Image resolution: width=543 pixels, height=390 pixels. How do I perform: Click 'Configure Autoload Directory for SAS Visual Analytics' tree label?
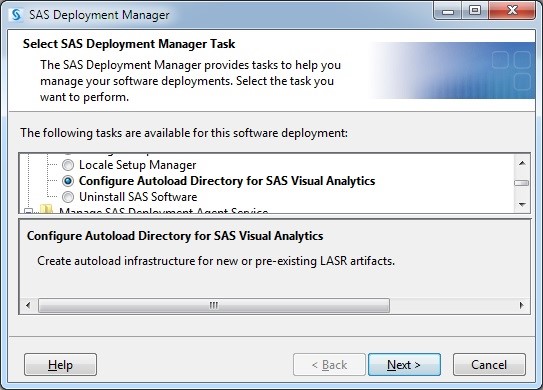tap(227, 181)
